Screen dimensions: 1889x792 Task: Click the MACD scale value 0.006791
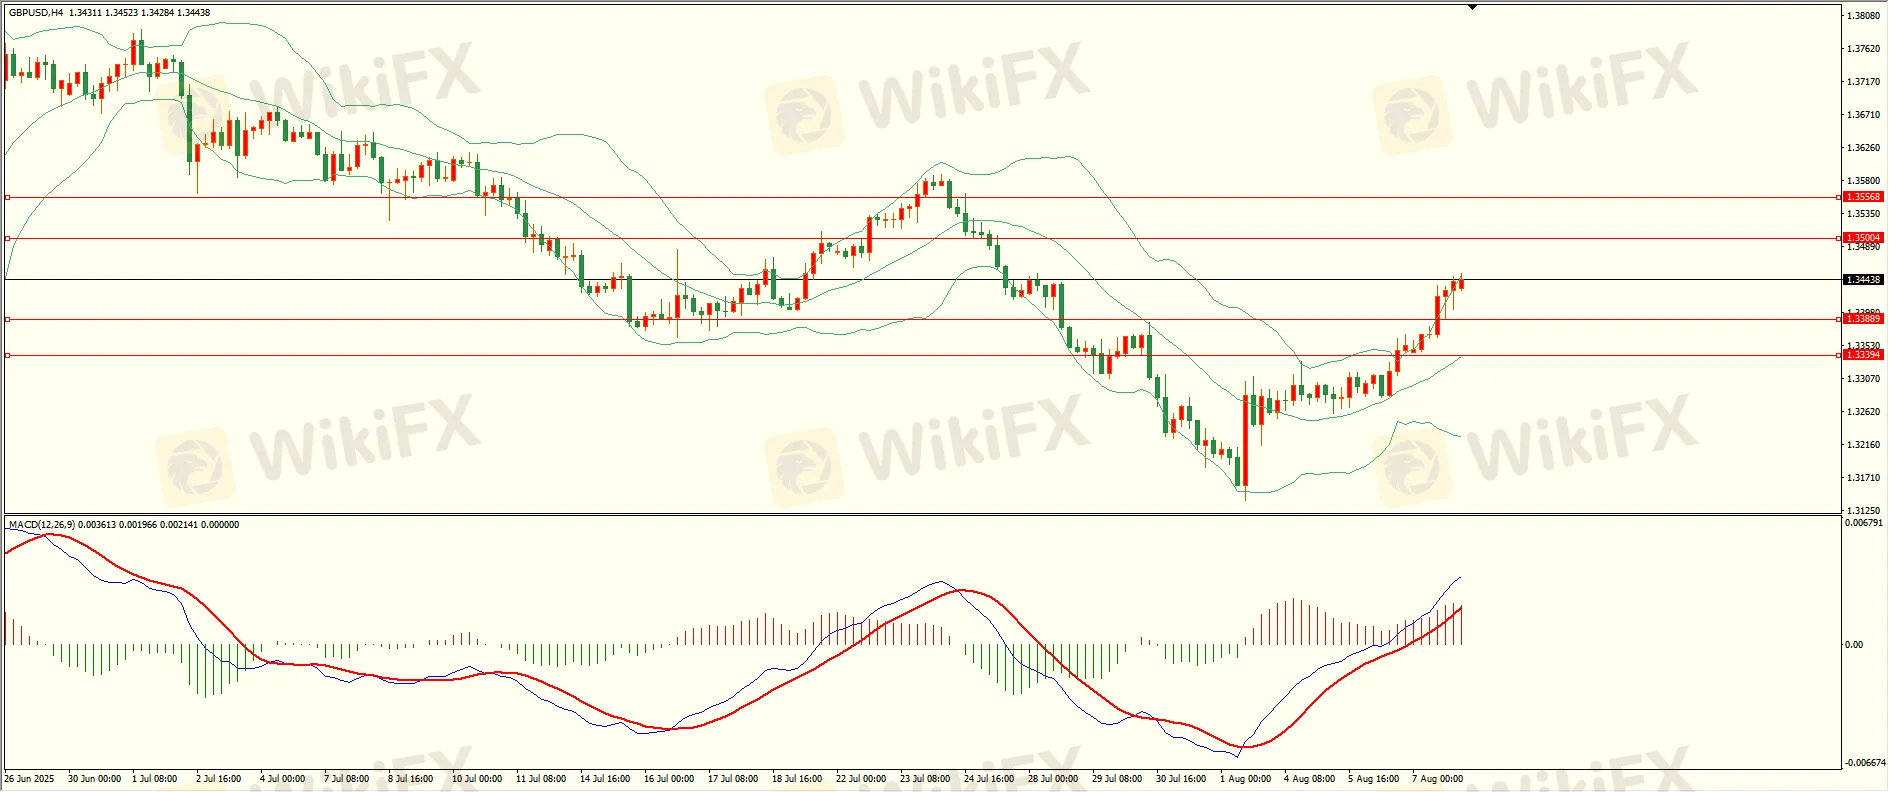pyautogui.click(x=1864, y=523)
